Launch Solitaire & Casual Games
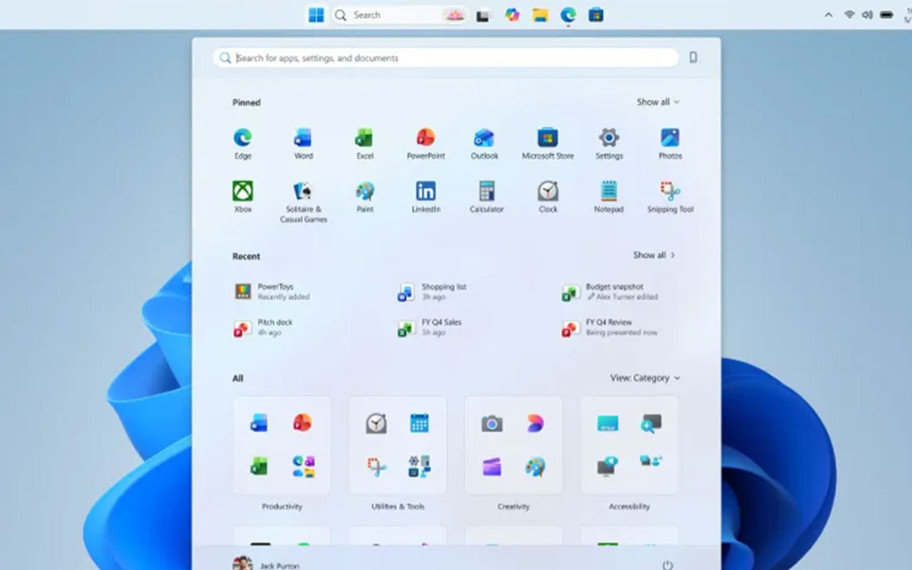 (x=303, y=202)
